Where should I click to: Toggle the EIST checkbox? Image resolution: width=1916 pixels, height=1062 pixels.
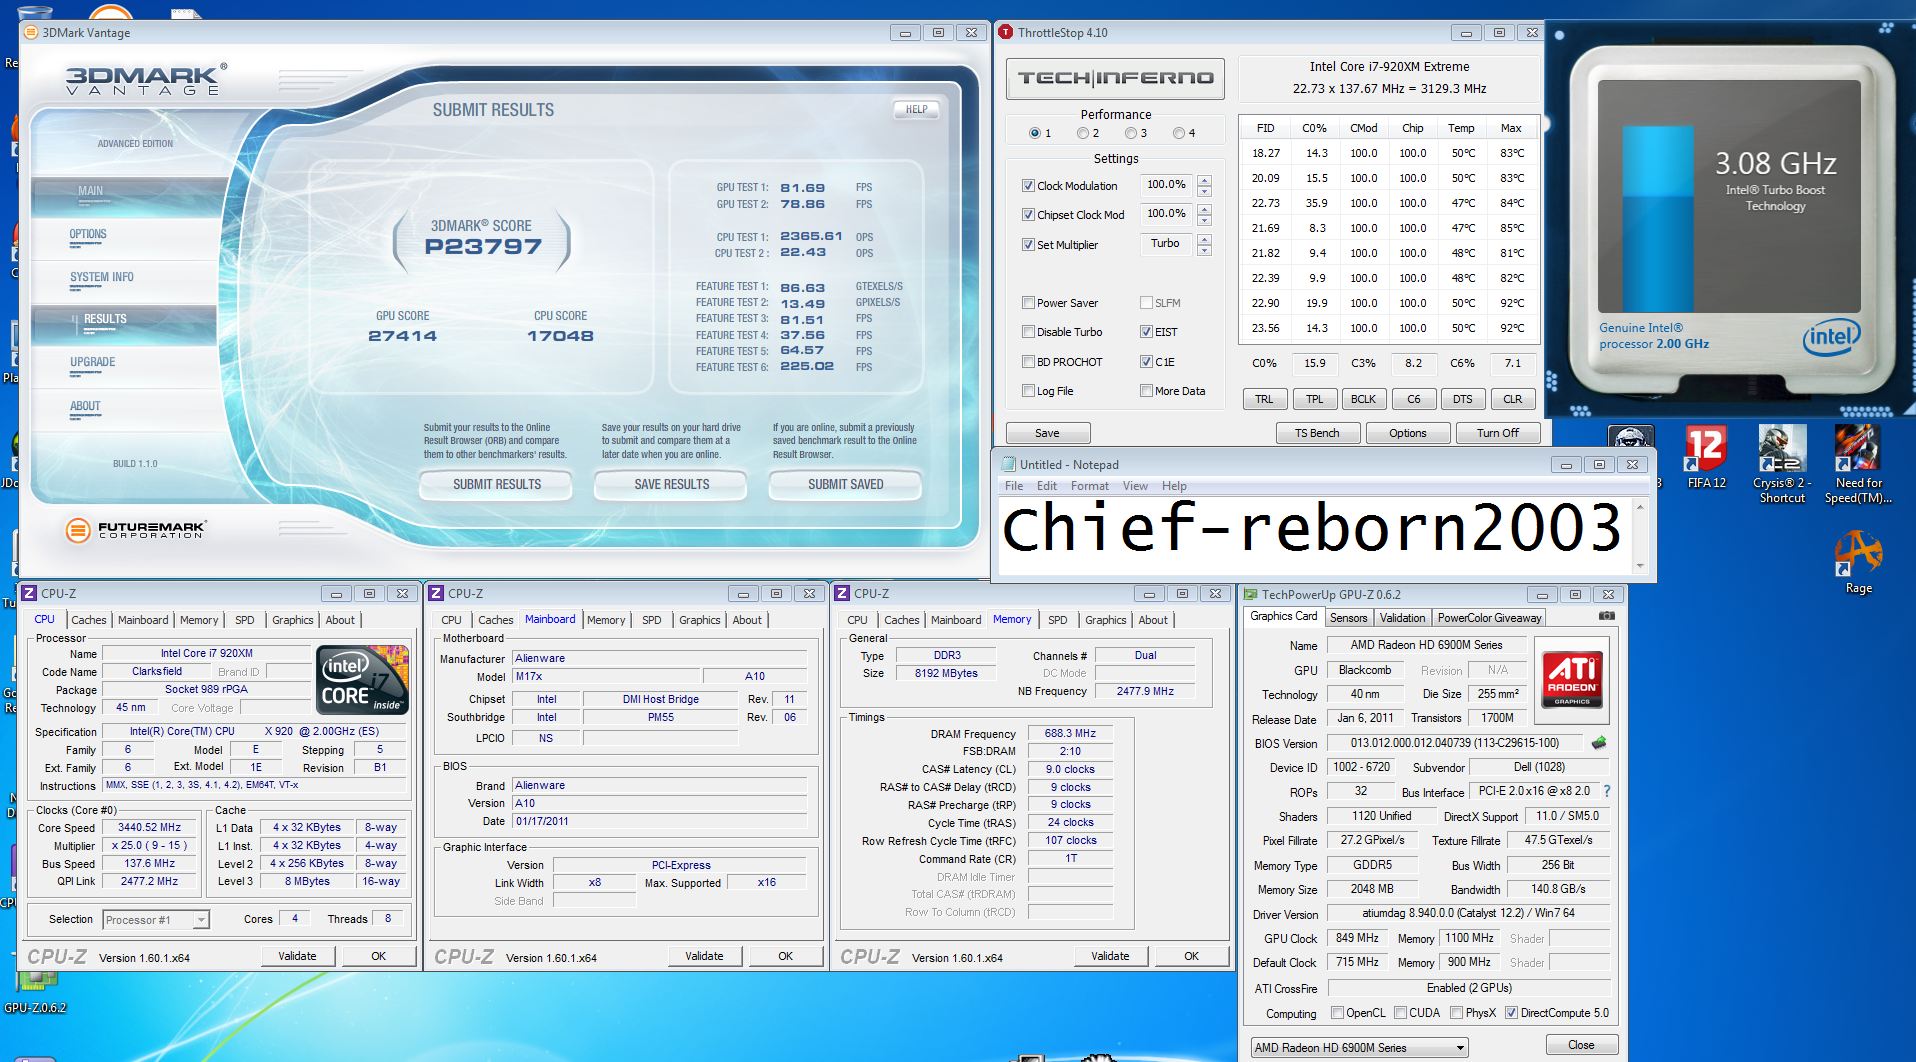coord(1146,332)
